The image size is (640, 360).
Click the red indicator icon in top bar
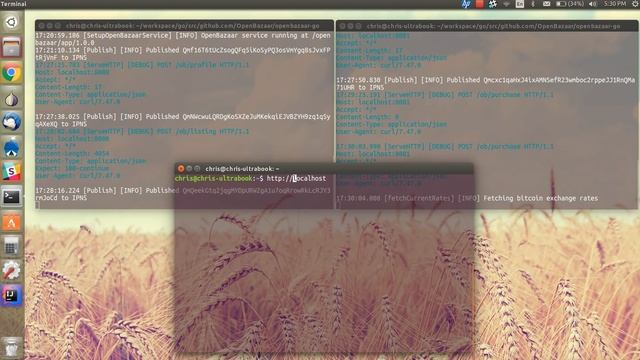coord(480,4)
